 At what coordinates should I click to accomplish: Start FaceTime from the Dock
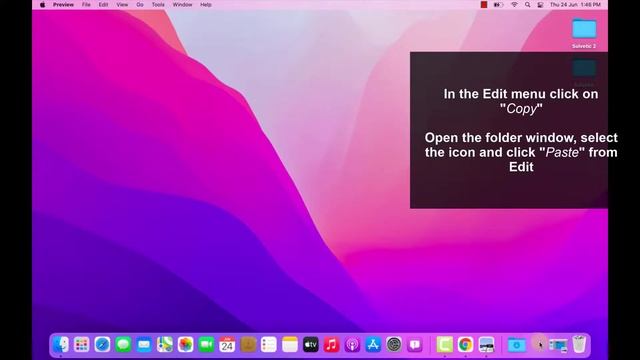pyautogui.click(x=207, y=344)
